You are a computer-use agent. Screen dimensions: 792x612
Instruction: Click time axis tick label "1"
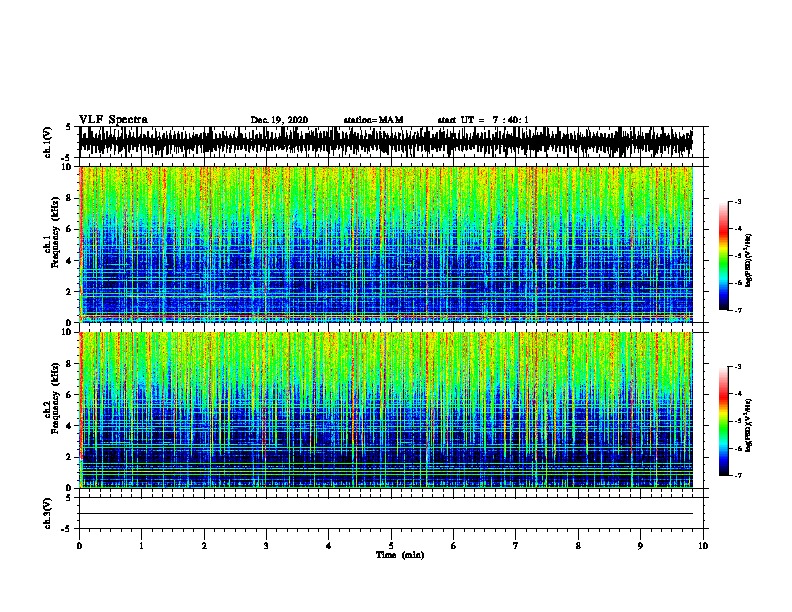(x=142, y=546)
